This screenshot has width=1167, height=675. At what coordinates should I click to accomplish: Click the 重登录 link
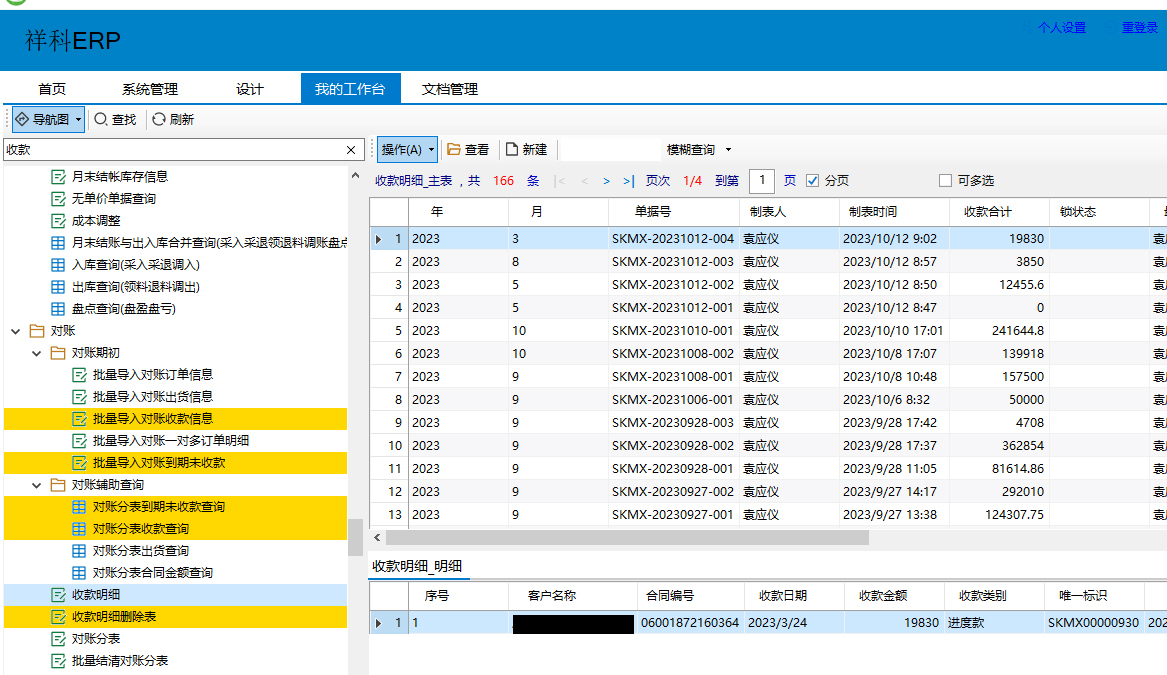click(1139, 28)
